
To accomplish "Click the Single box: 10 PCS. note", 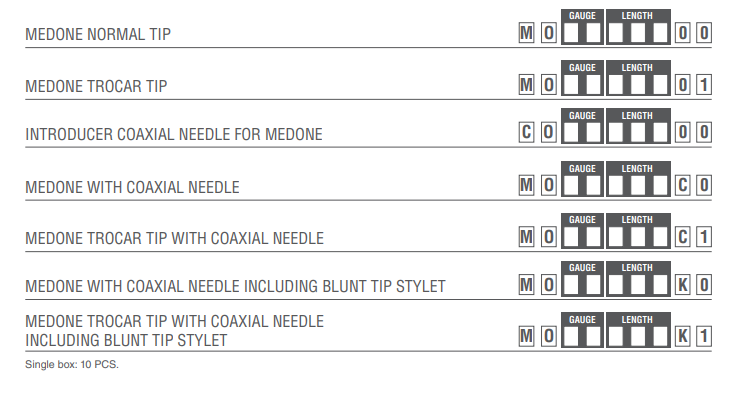I will click(x=72, y=364).
